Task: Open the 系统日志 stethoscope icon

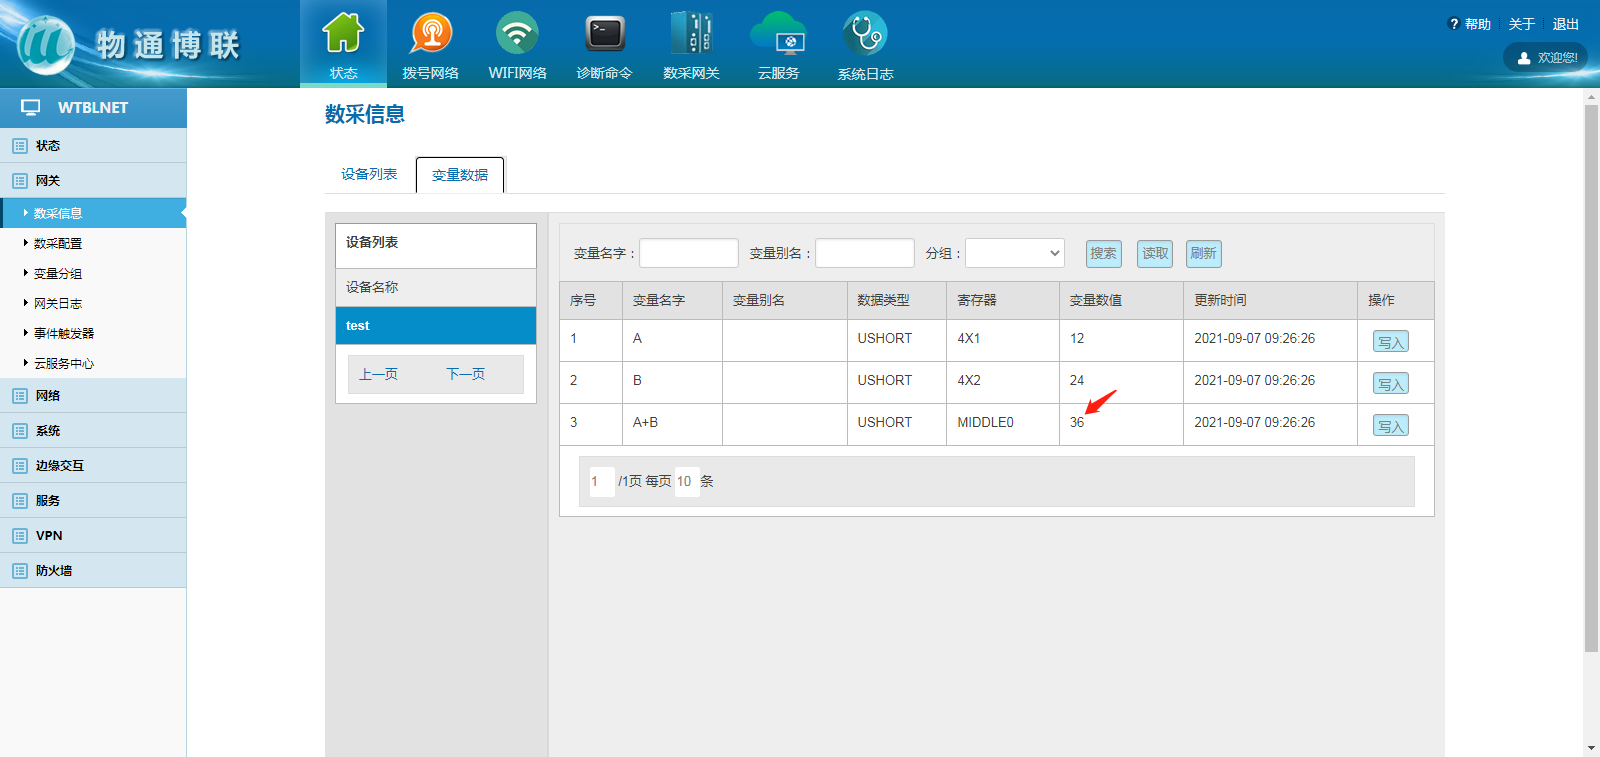Action: [x=865, y=33]
